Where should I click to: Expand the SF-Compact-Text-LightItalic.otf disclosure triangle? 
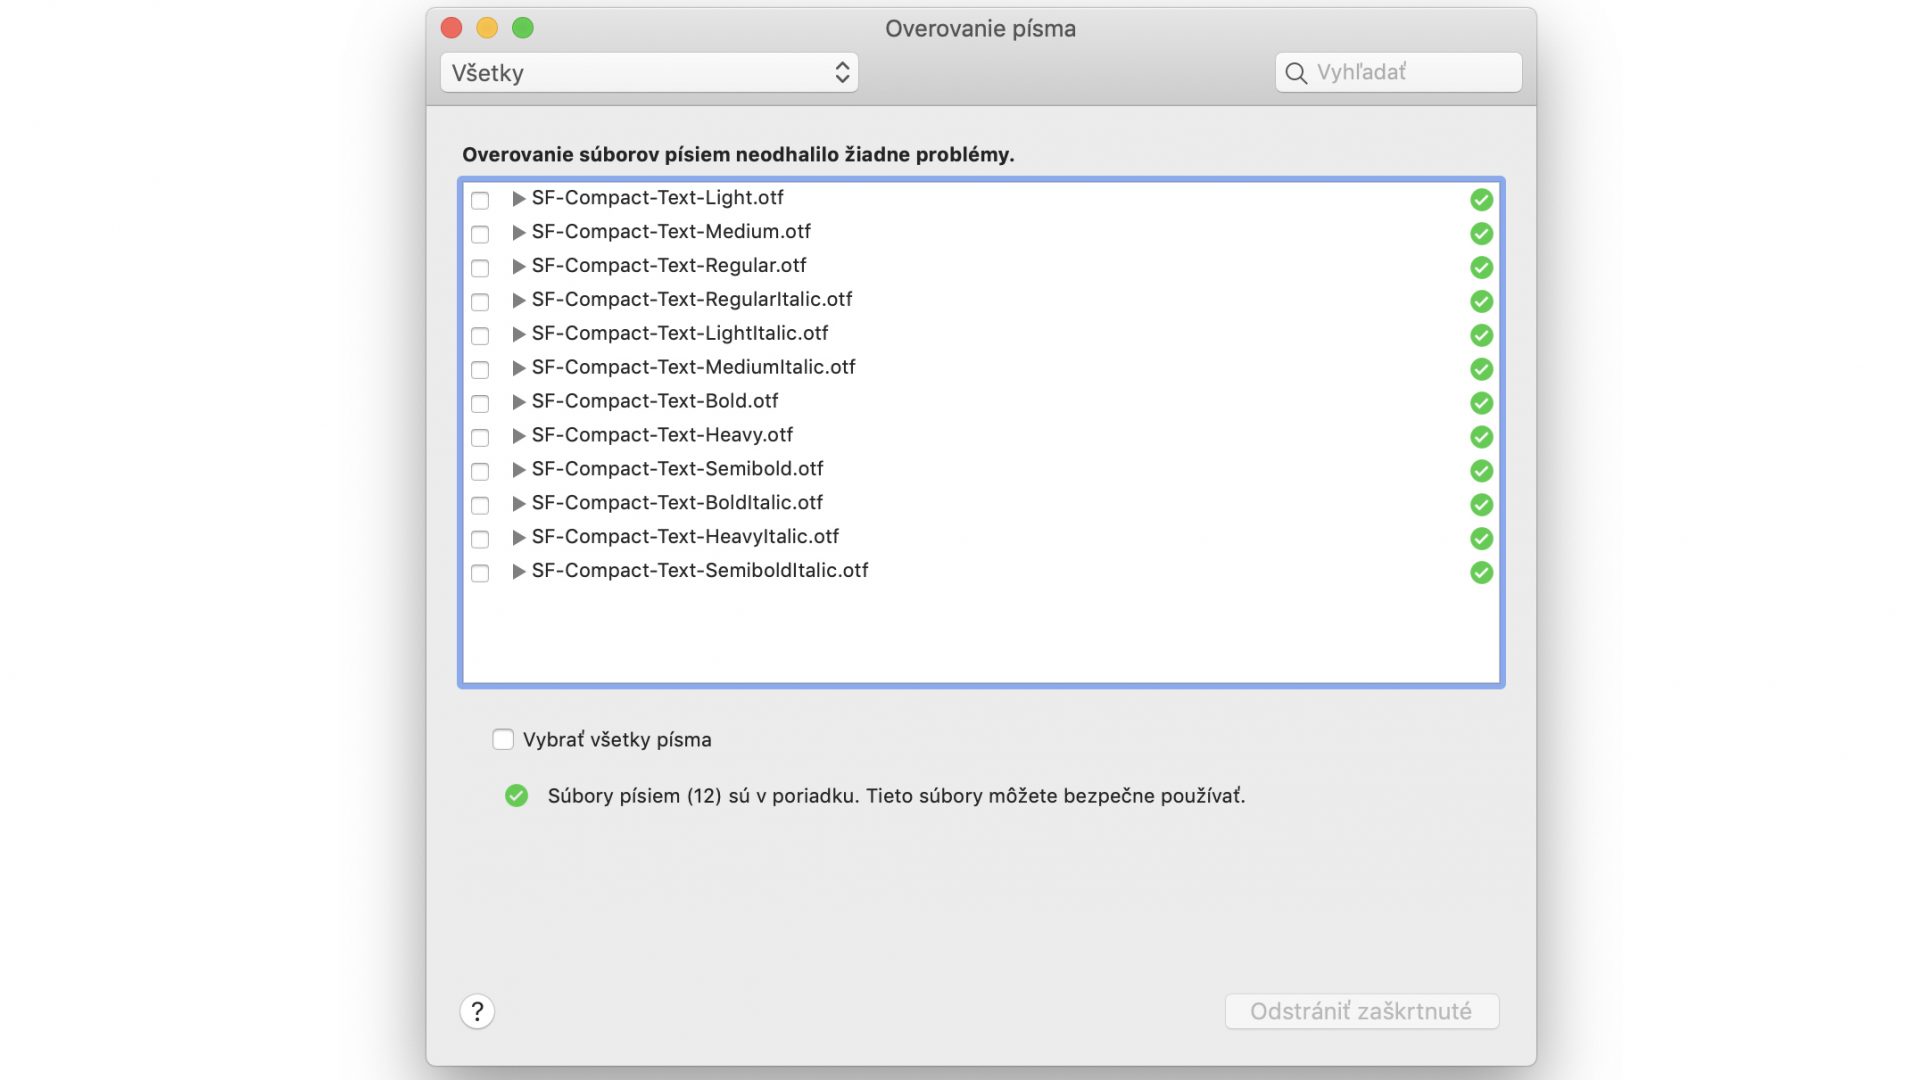[518, 334]
